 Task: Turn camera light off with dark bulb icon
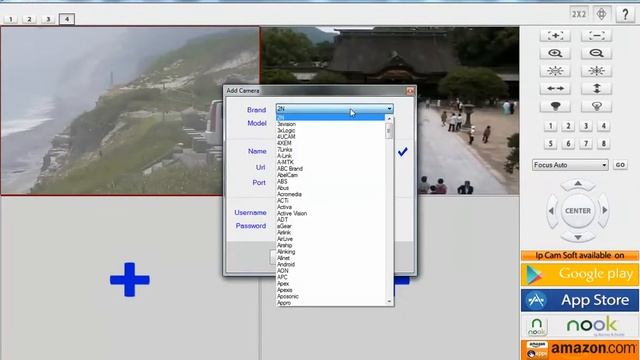point(555,107)
